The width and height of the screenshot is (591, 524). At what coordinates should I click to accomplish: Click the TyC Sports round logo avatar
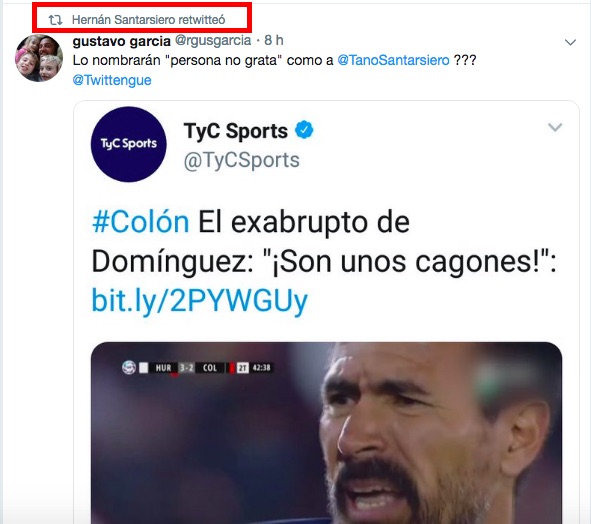tap(129, 144)
